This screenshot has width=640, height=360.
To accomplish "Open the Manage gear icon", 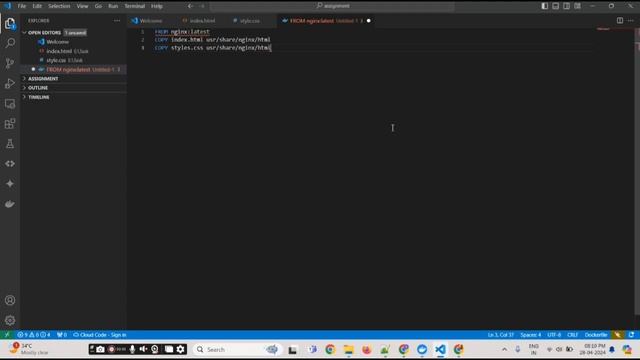I will [x=10, y=320].
